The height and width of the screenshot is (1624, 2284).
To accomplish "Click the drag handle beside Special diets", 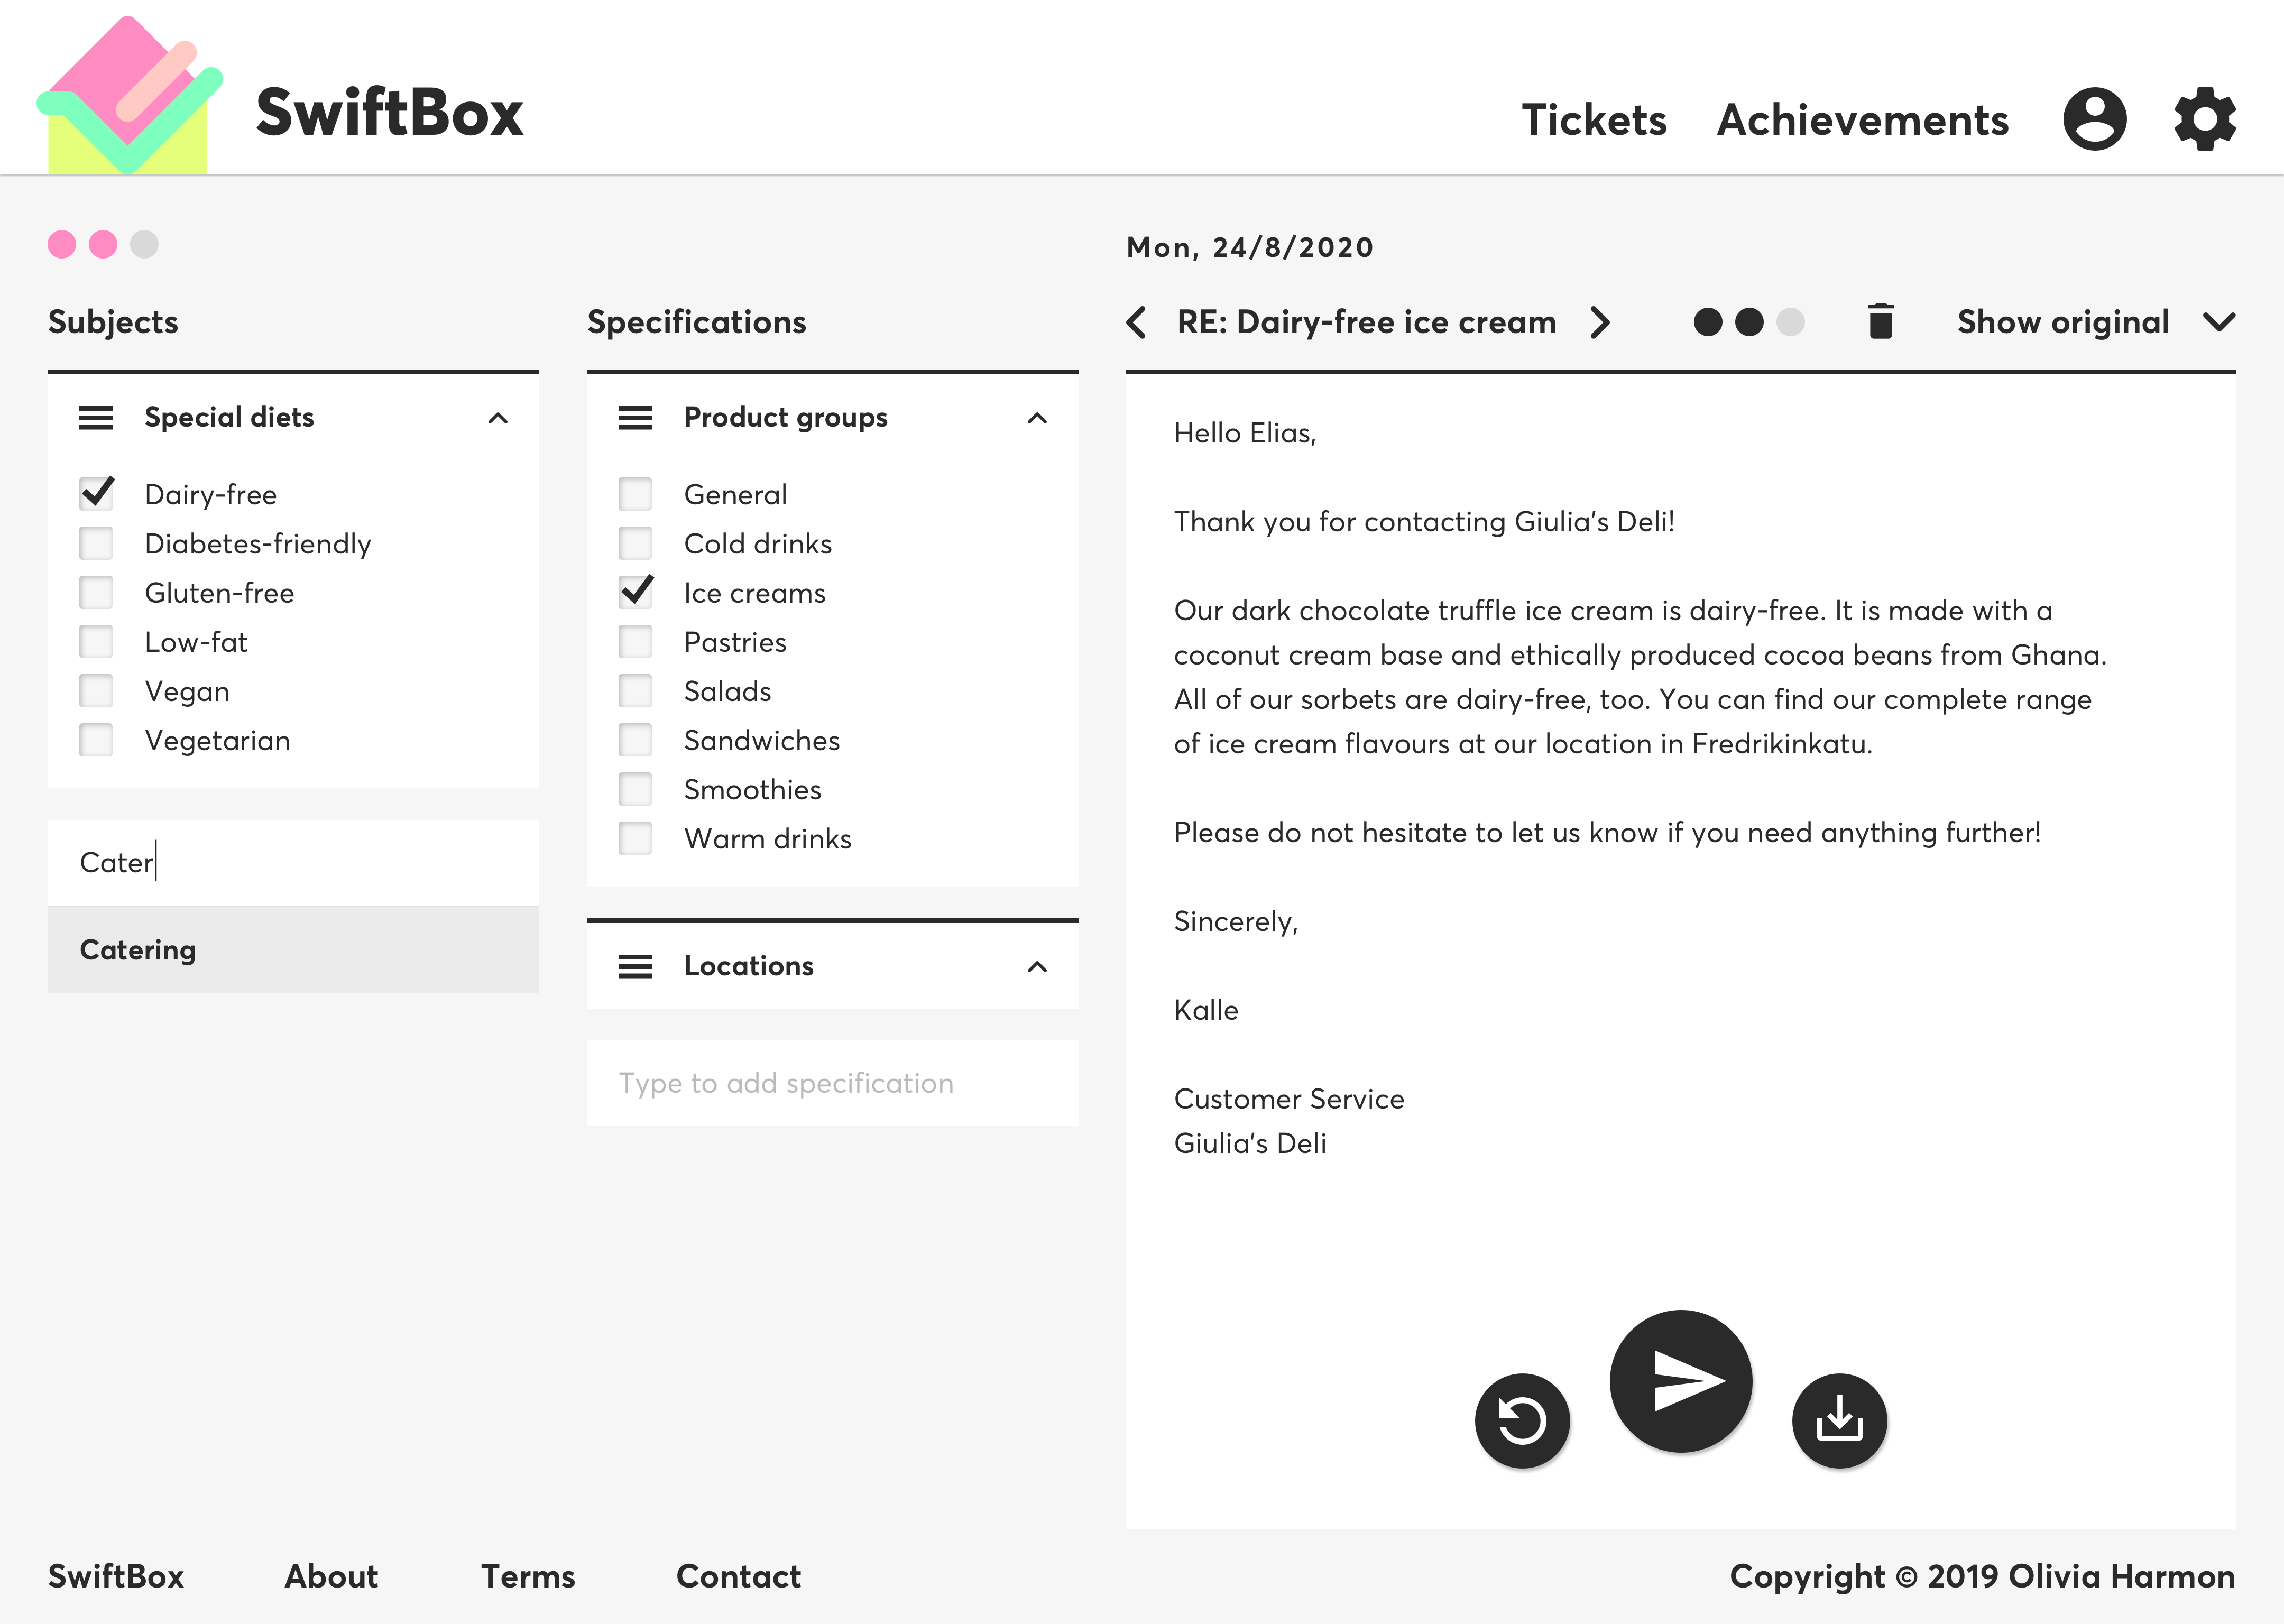I will click(x=96, y=418).
